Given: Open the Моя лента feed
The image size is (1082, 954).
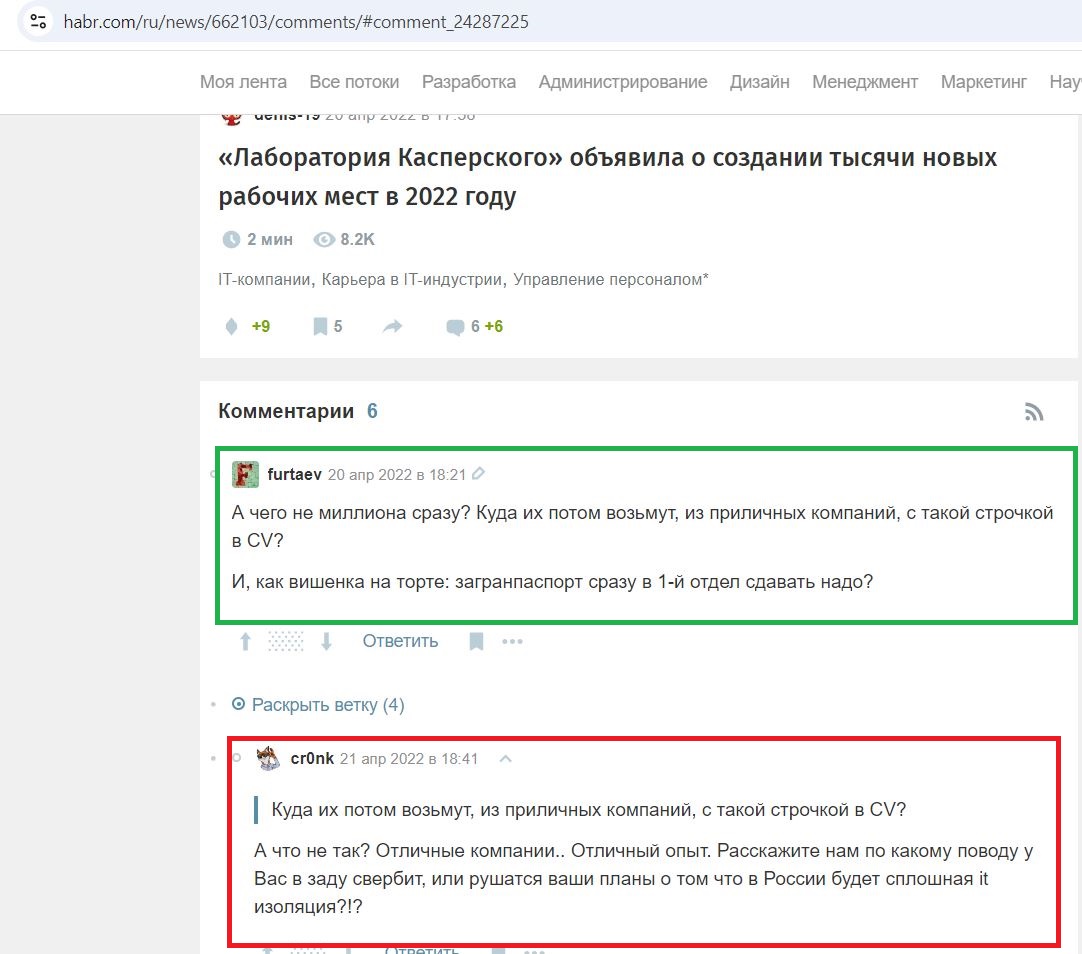Looking at the screenshot, I should click(x=244, y=82).
